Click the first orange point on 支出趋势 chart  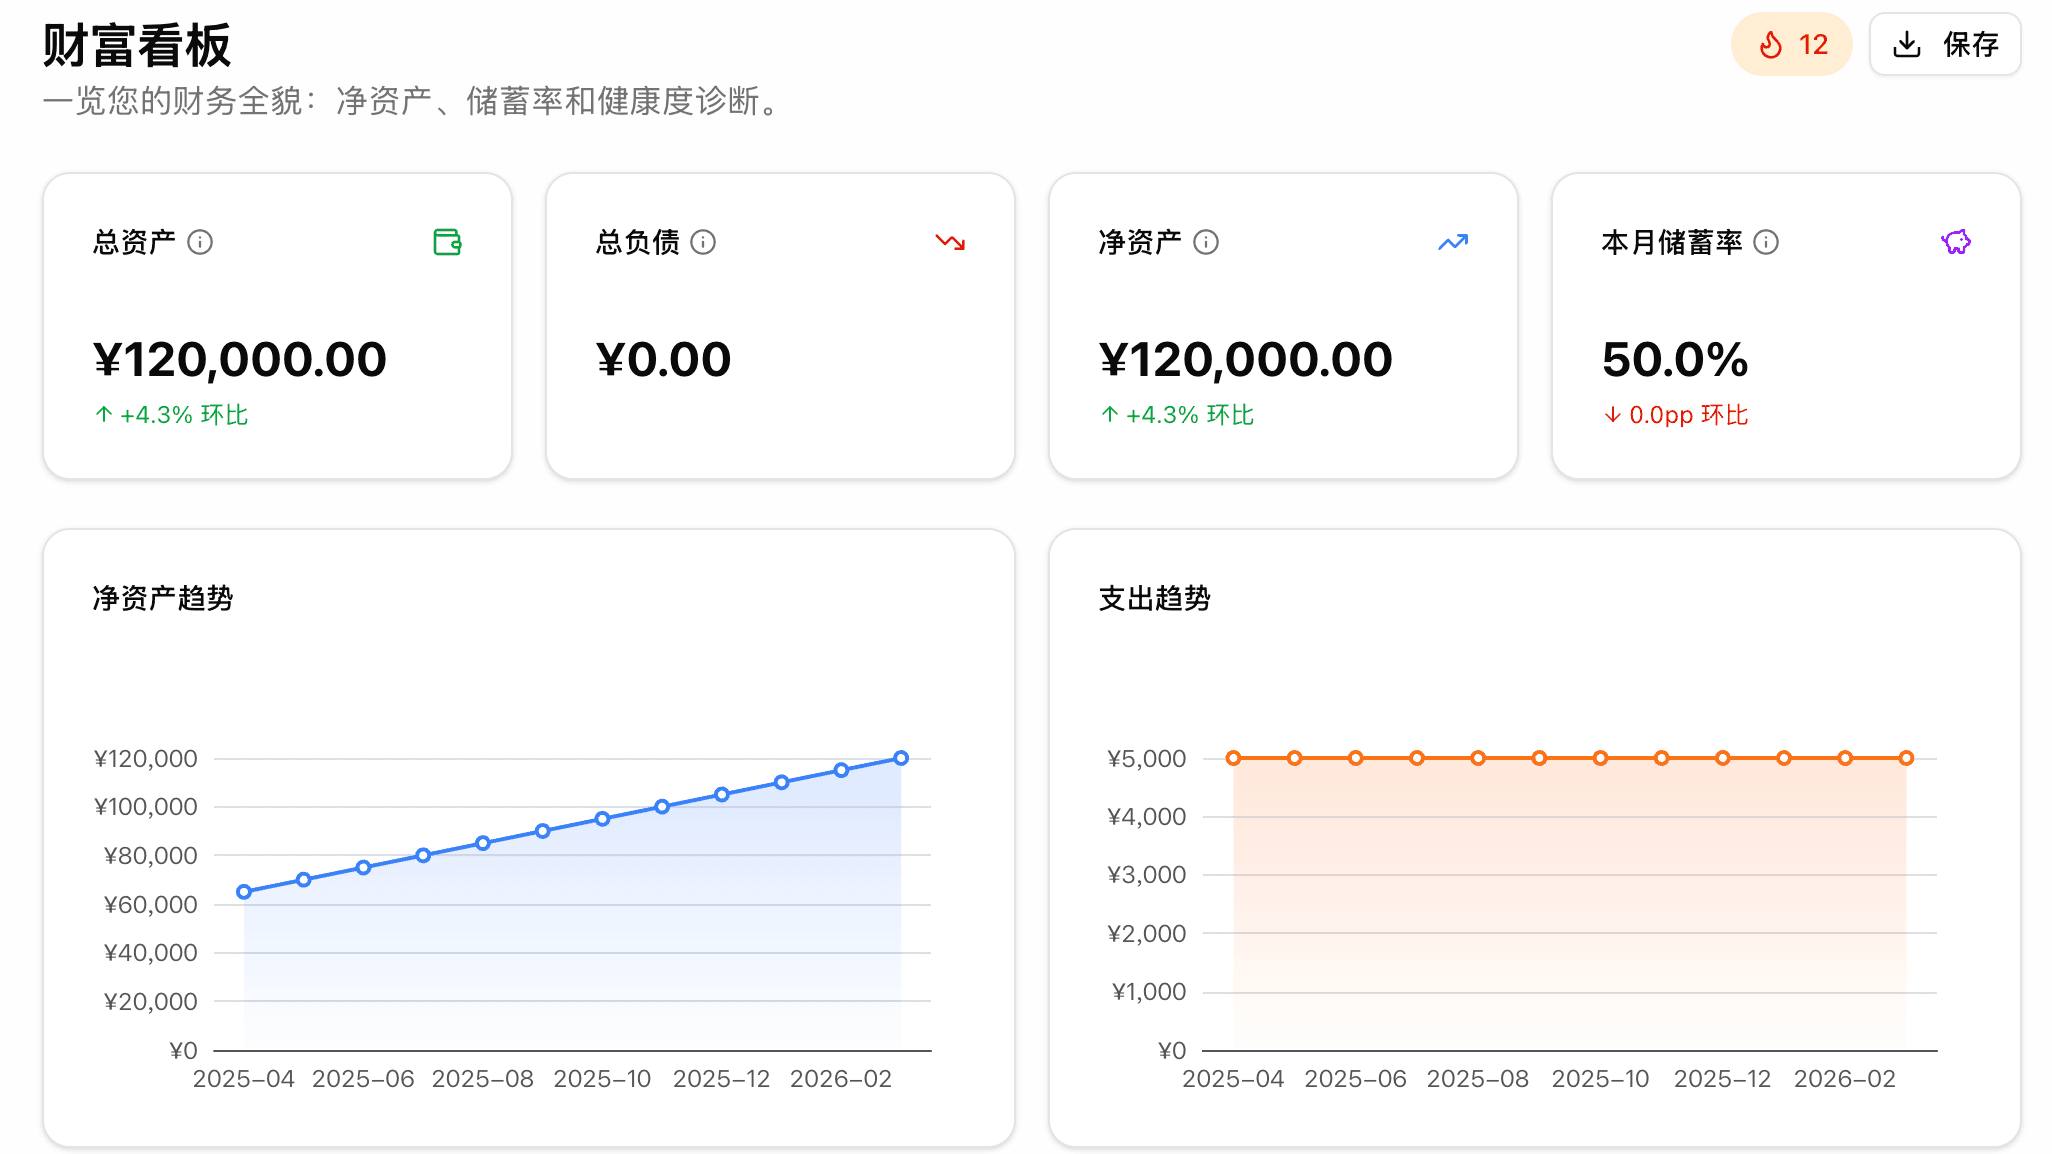(x=1233, y=758)
